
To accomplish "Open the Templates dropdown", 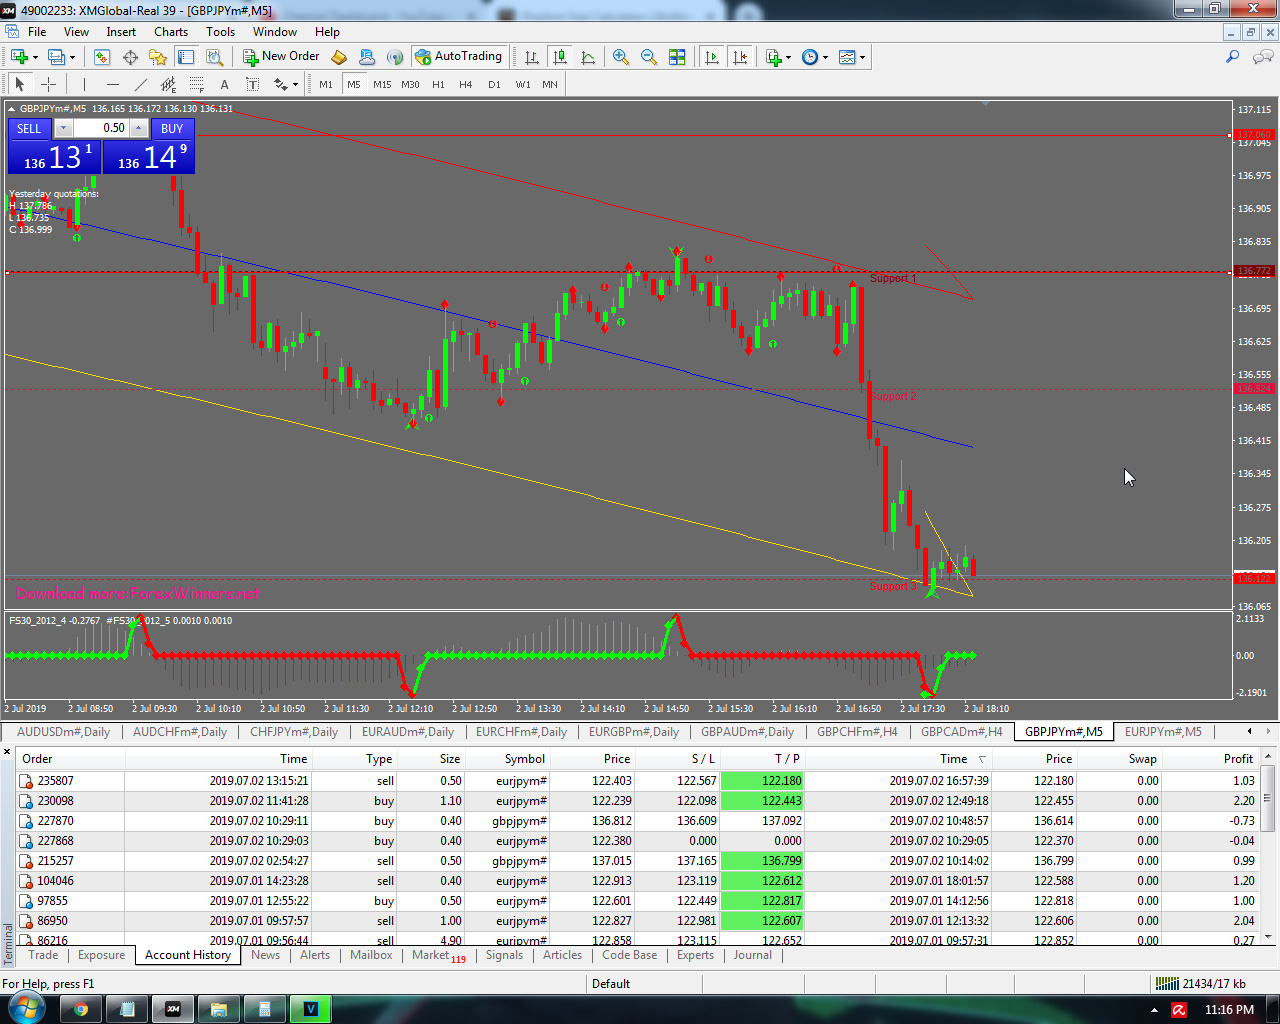I will [x=862, y=57].
